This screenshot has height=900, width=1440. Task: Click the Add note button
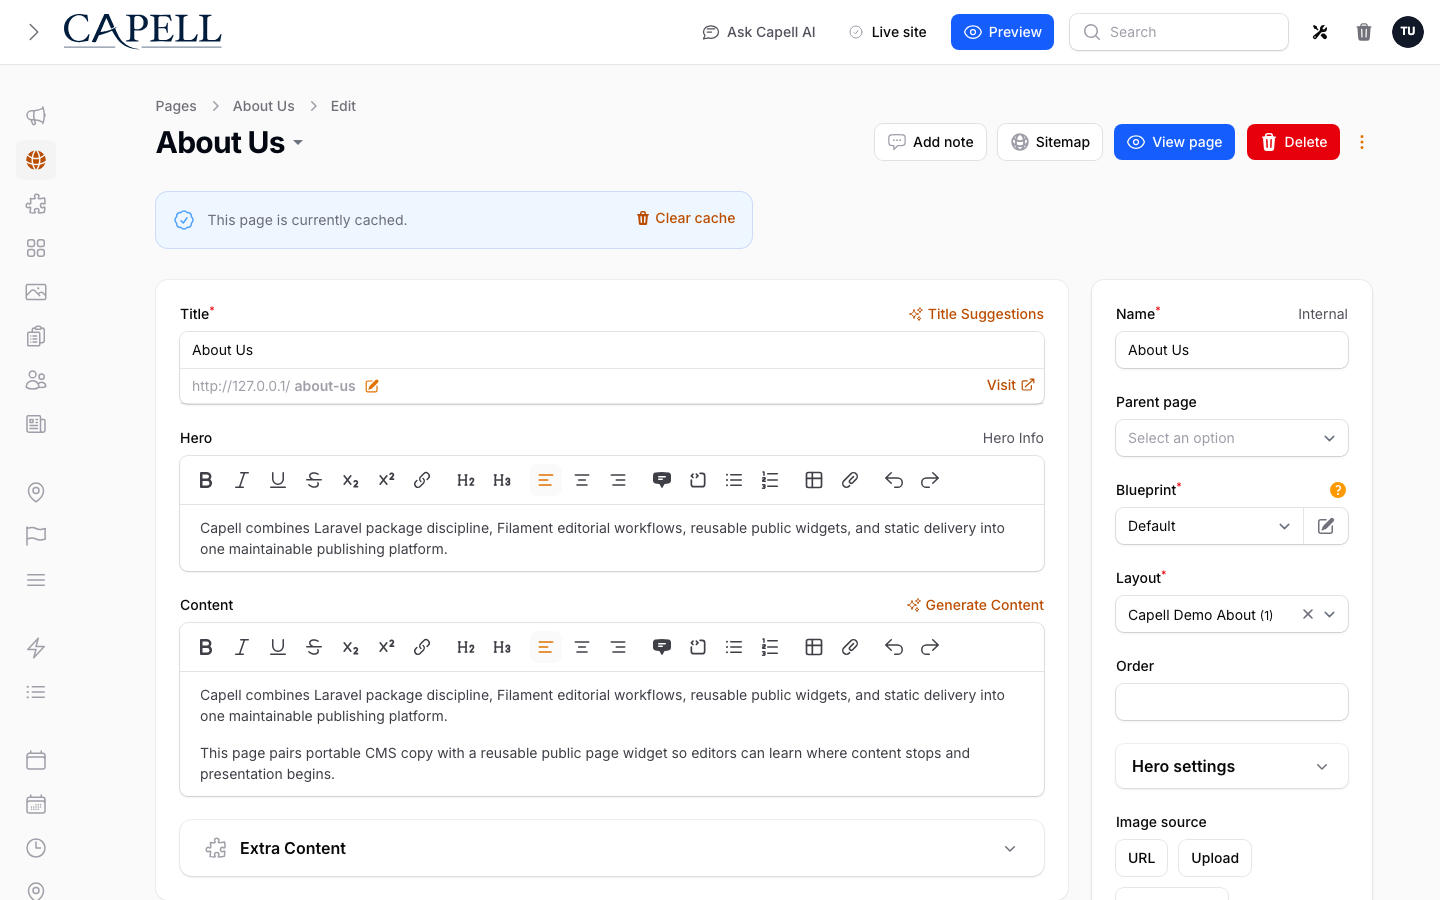(930, 142)
